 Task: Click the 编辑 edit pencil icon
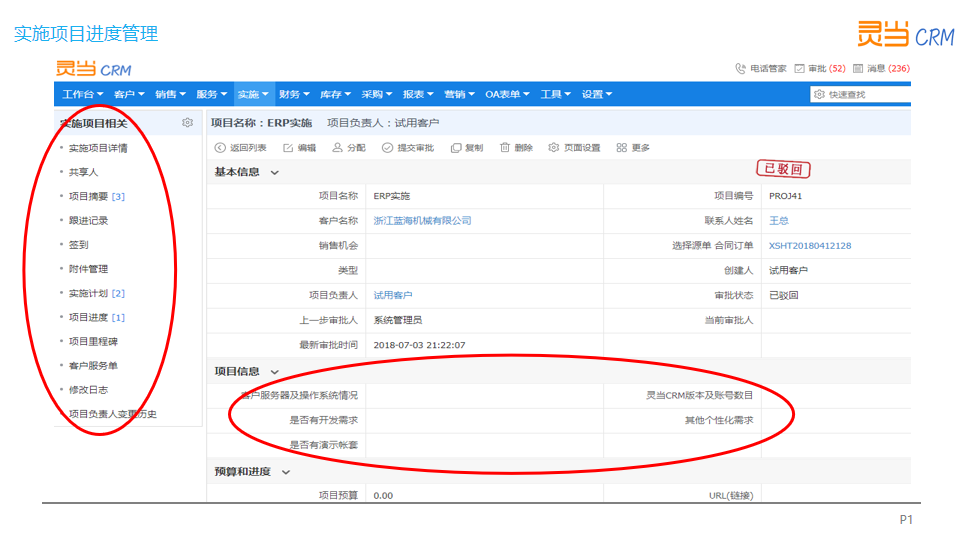(x=288, y=147)
